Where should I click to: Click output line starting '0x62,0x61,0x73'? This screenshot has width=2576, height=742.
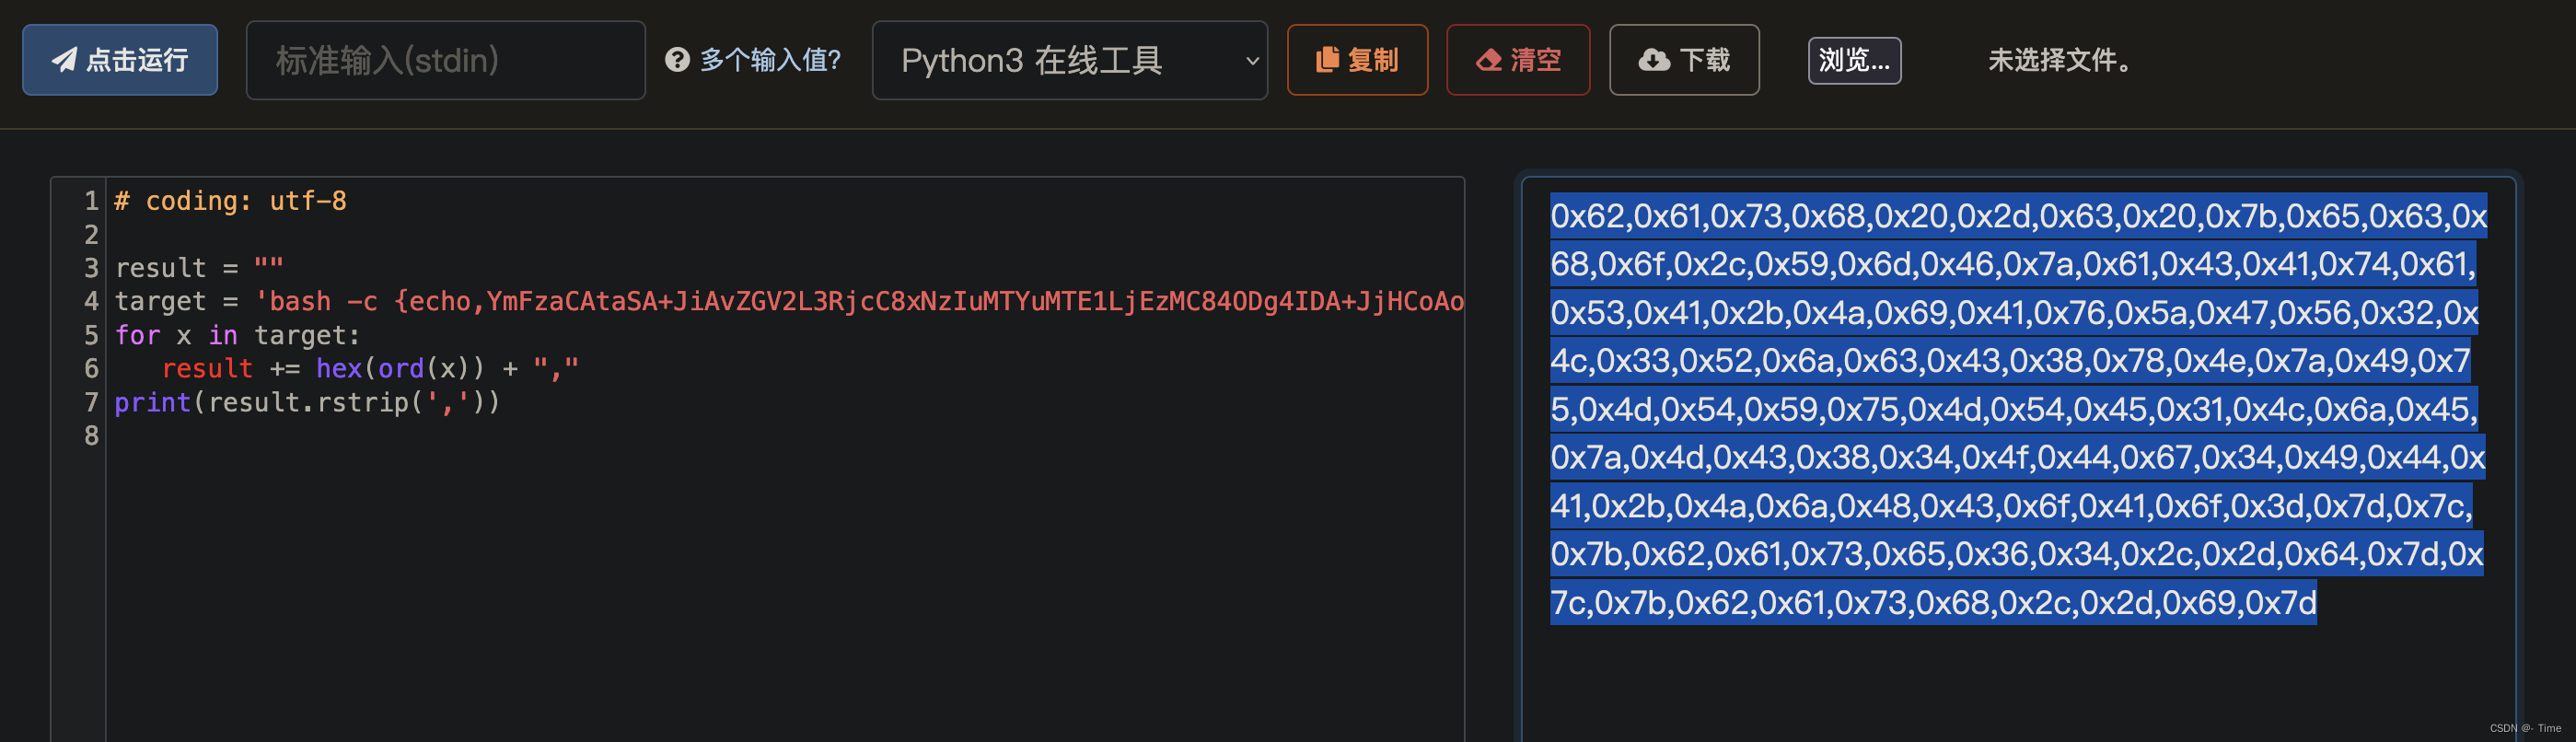[2018, 216]
